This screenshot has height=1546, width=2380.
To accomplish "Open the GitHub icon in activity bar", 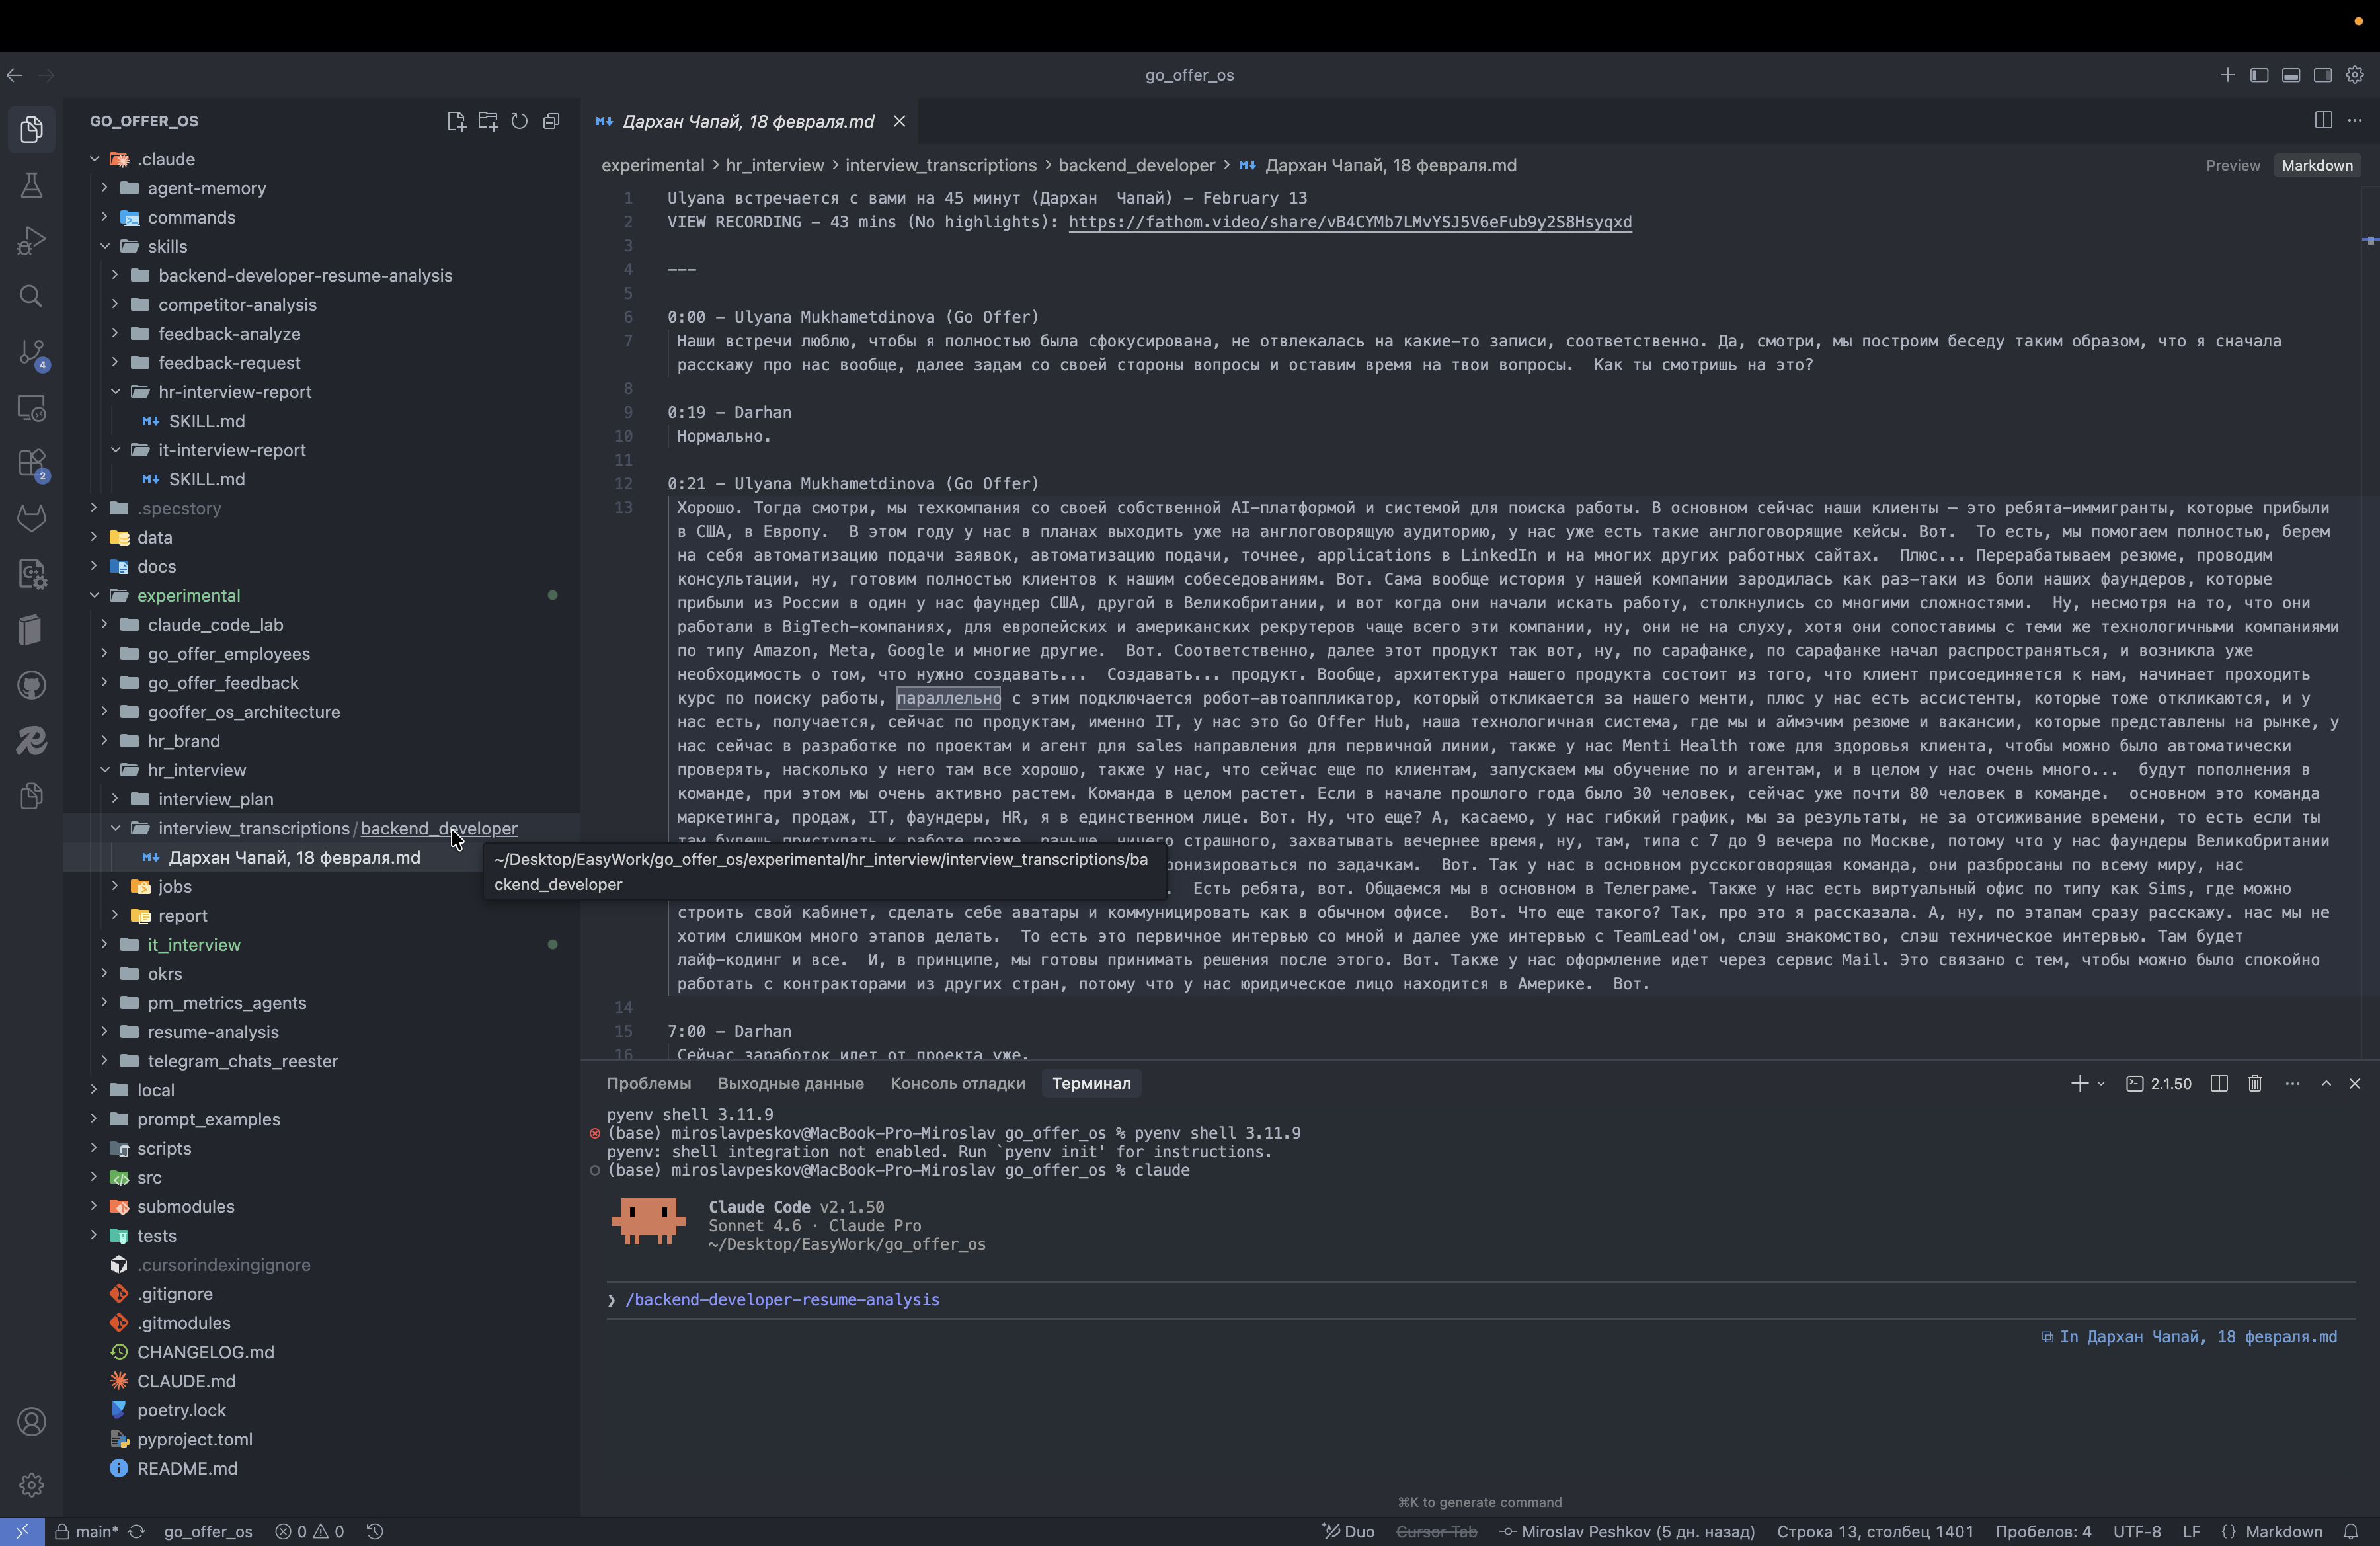I will [31, 685].
